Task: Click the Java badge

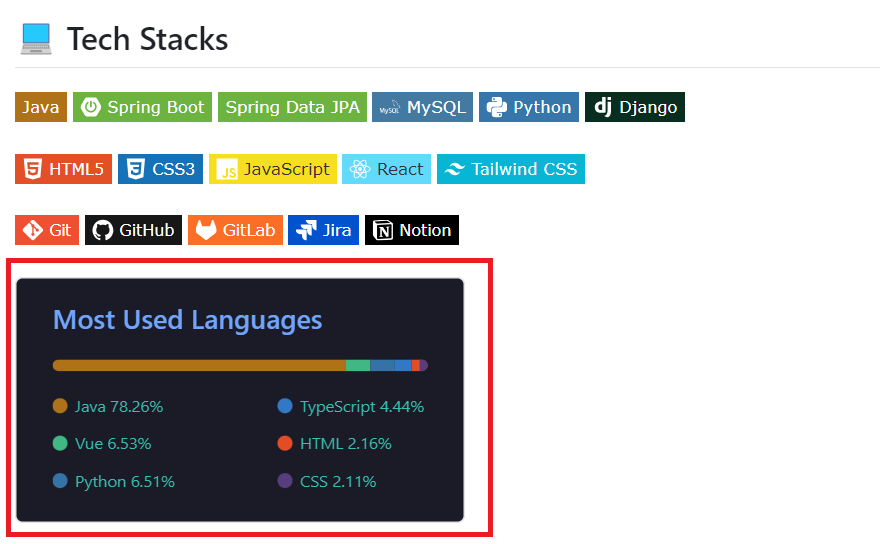Action: [x=41, y=107]
